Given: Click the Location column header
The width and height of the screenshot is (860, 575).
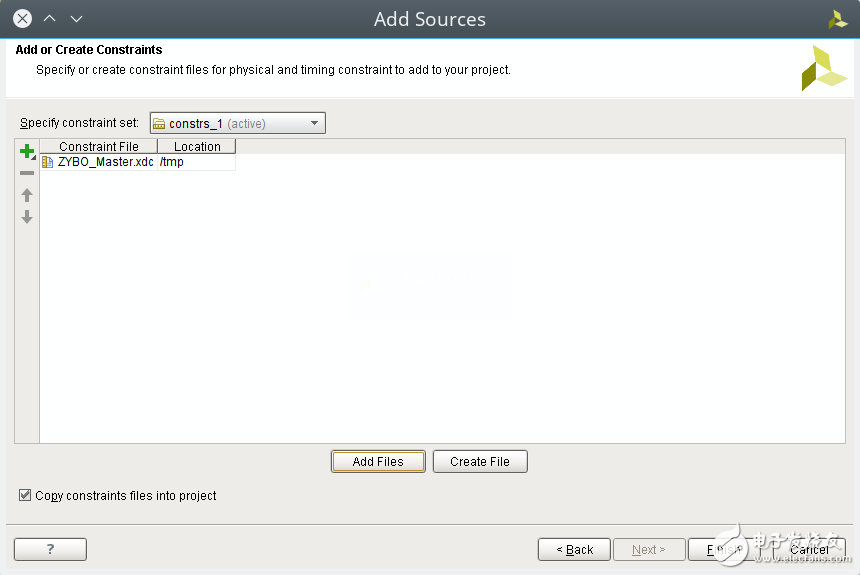Looking at the screenshot, I should (x=197, y=146).
